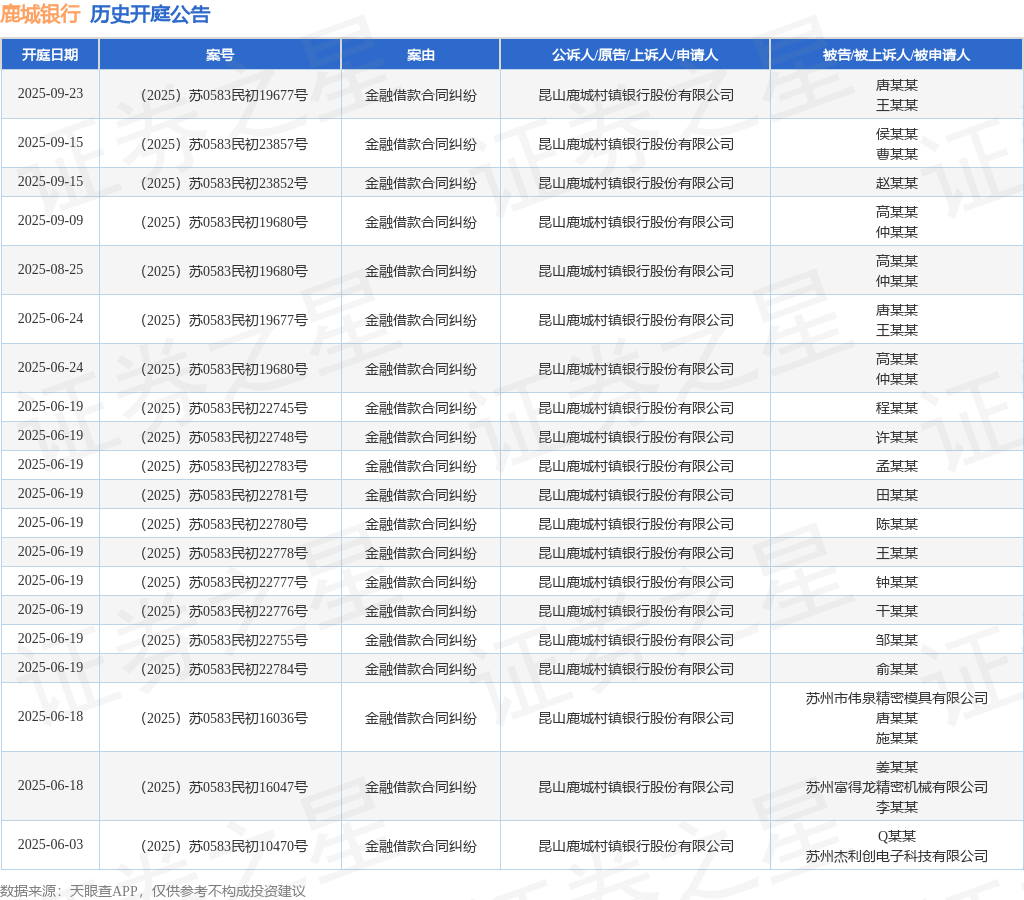
Task: Click defendant 干某某
Action: 897,611
